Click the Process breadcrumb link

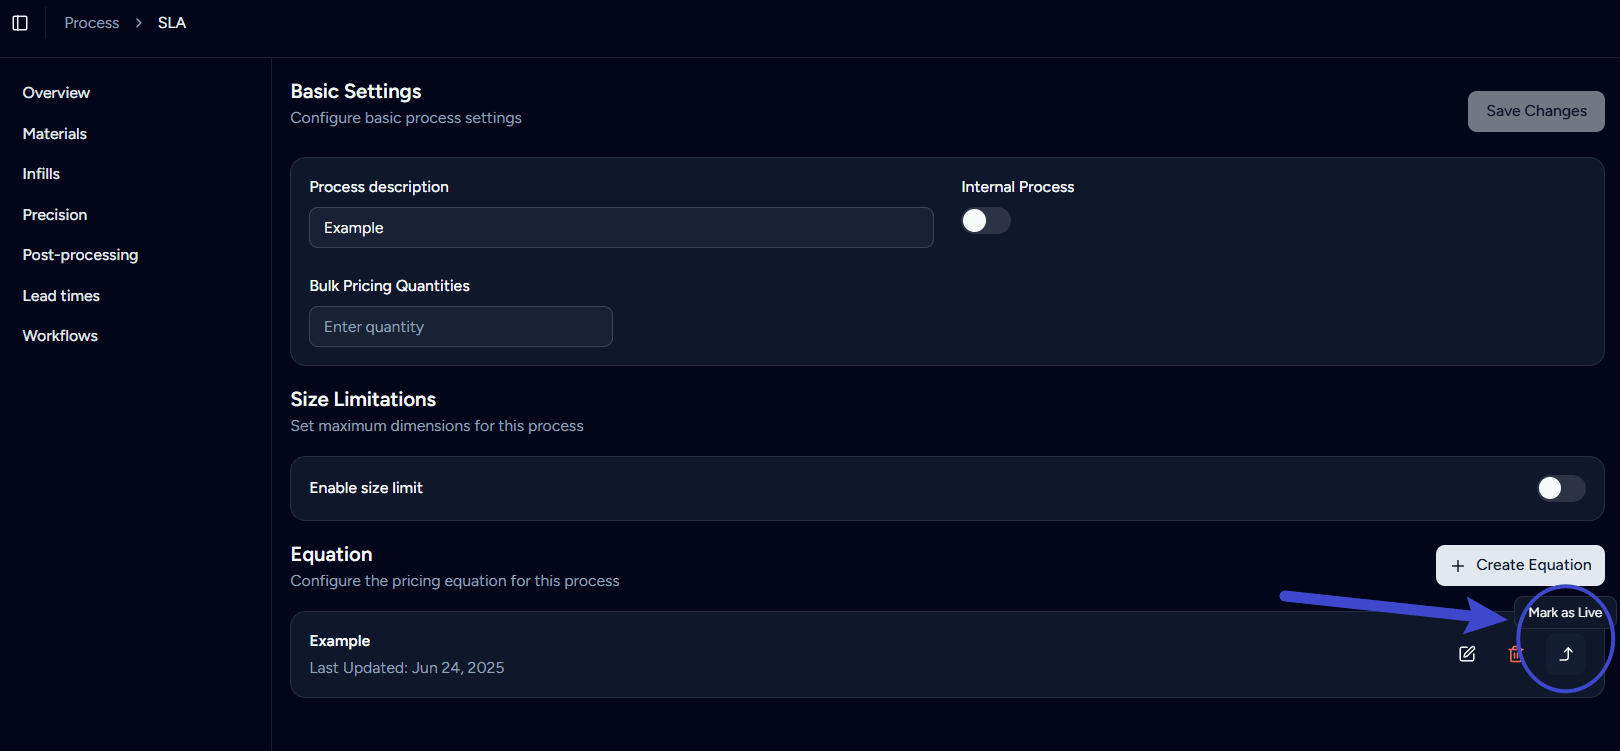(92, 23)
